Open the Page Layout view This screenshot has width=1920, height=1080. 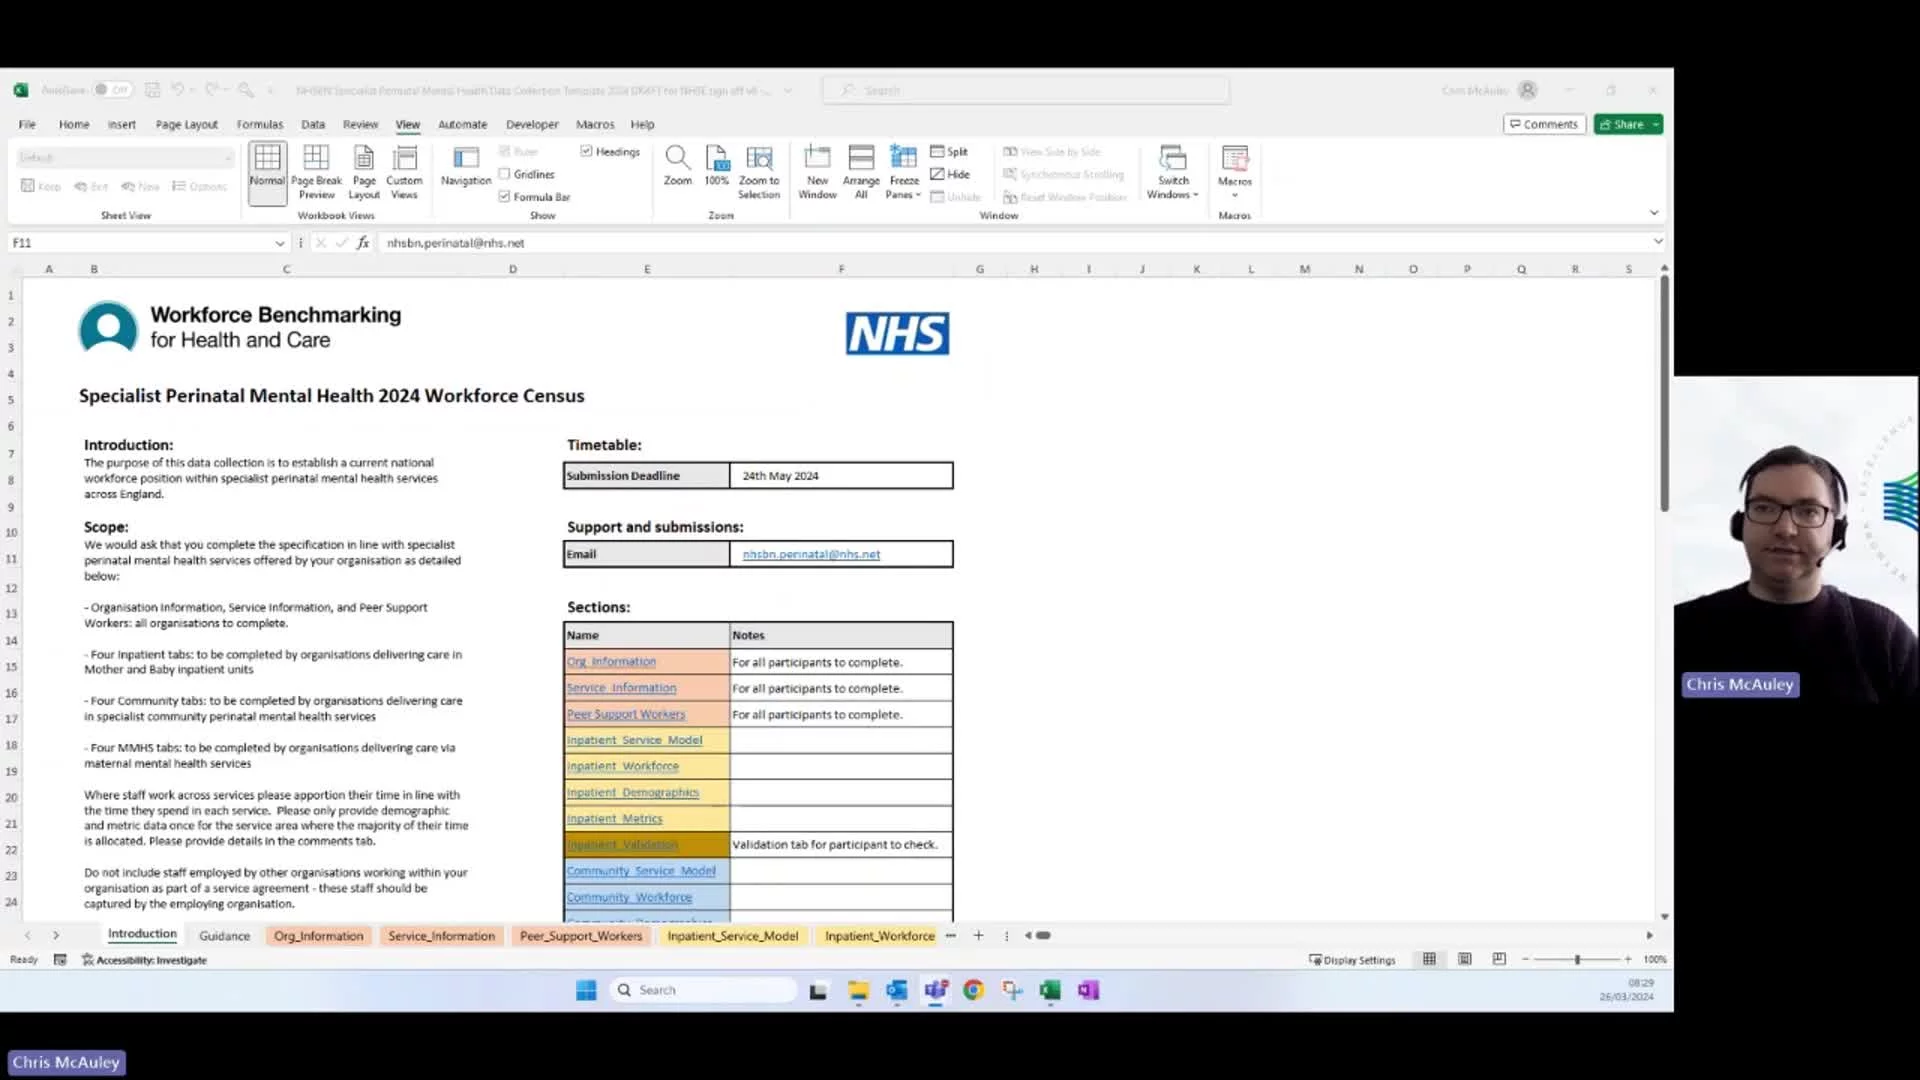(364, 172)
